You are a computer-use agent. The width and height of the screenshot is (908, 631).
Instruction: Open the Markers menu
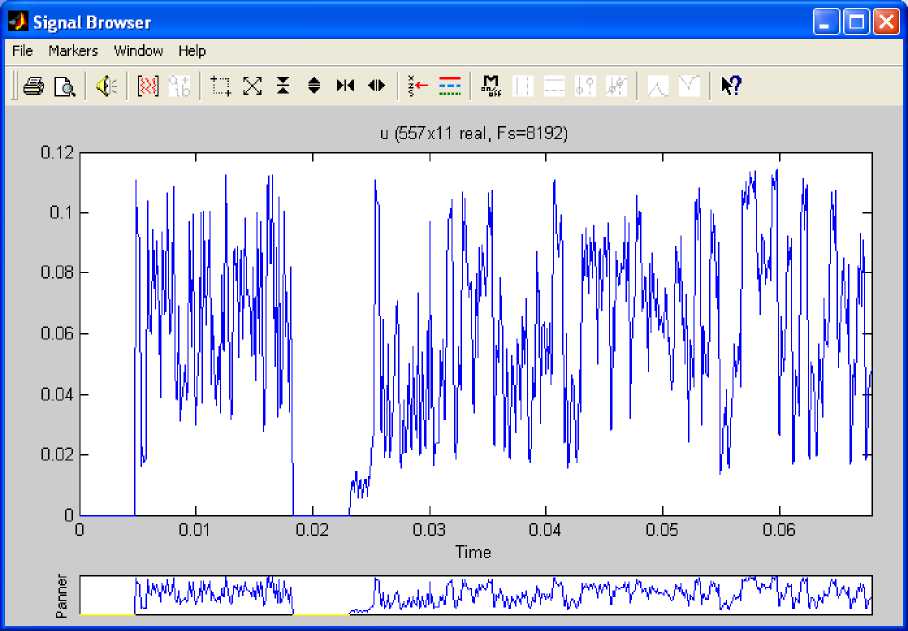click(x=73, y=51)
